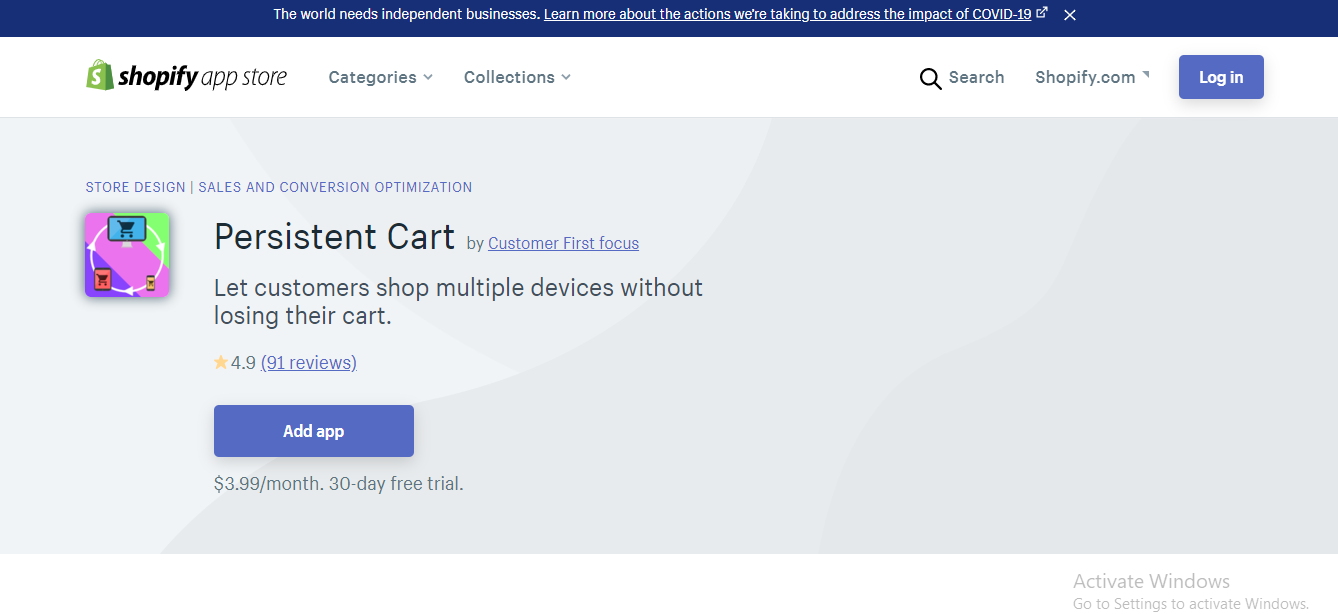1338x614 pixels.
Task: Open the Persistent Cart app icon
Action: coord(127,255)
